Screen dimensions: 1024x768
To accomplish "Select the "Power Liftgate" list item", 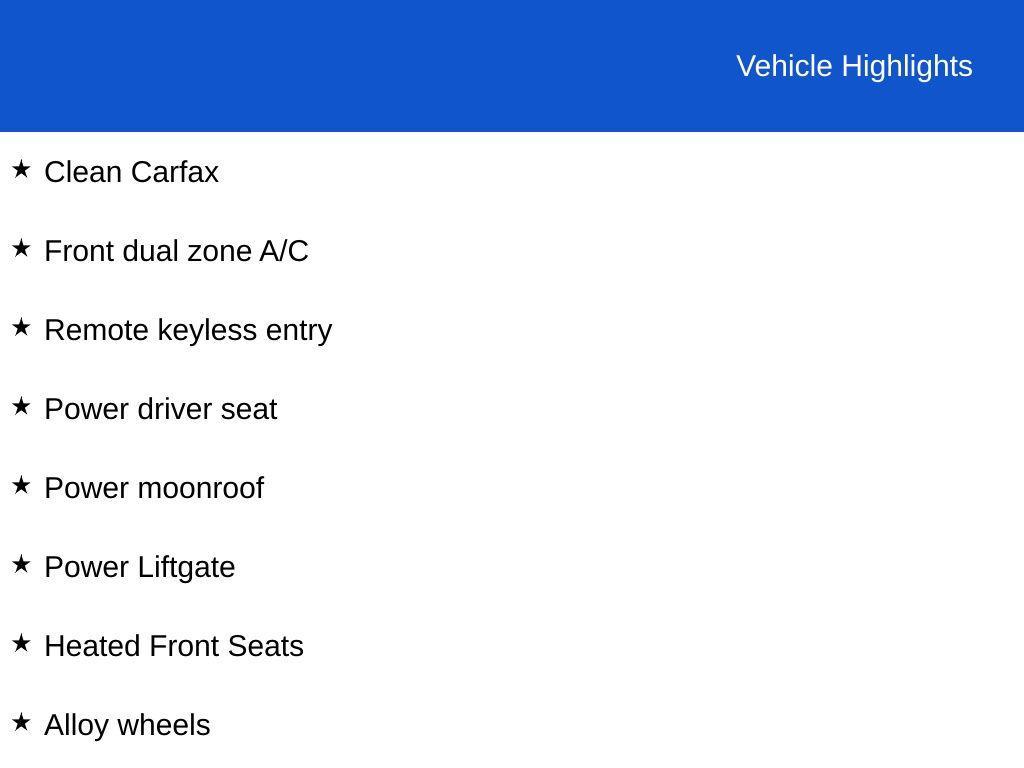I will pyautogui.click(x=140, y=567).
